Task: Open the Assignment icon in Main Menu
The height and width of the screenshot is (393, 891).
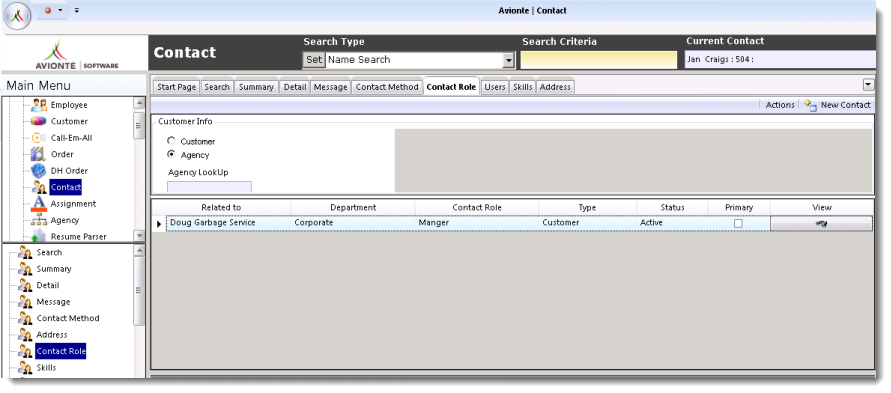Action: tap(39, 203)
